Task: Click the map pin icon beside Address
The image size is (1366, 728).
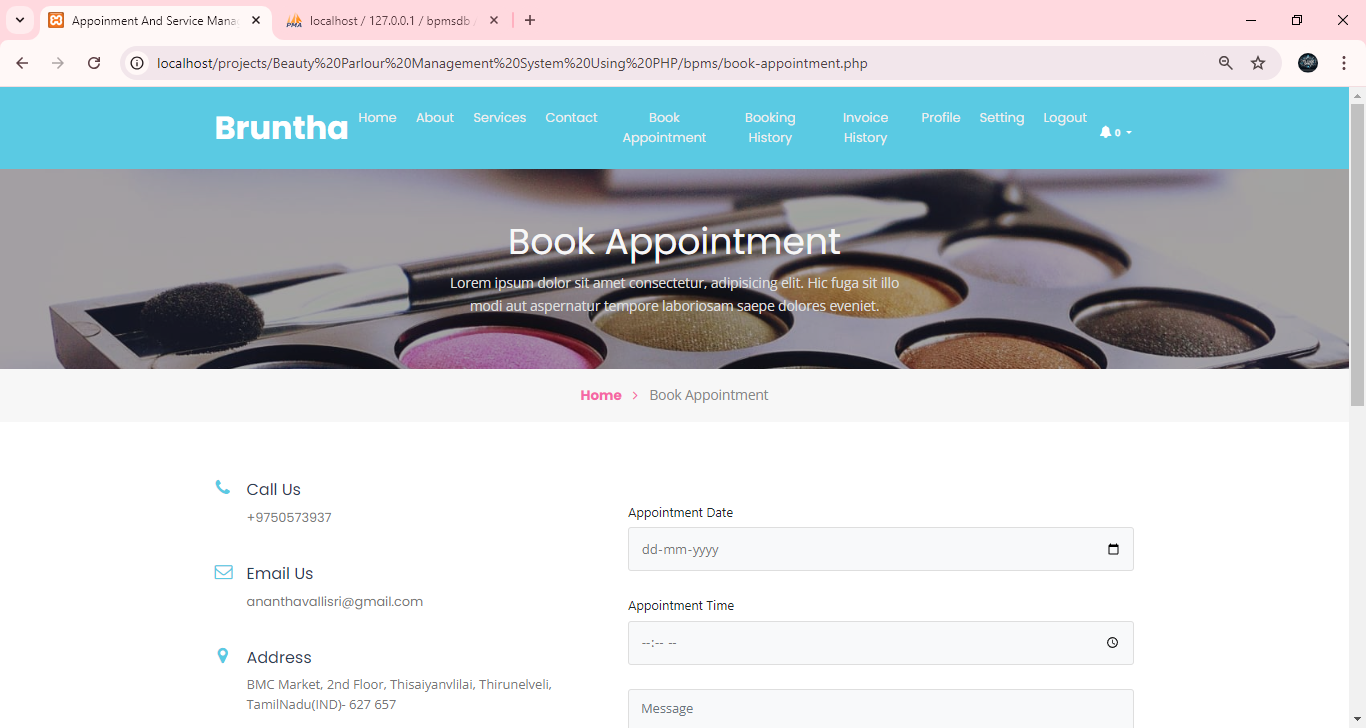Action: click(222, 655)
